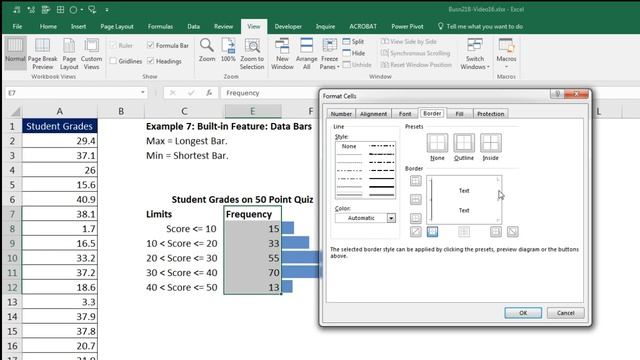
Task: Hide the current window
Action: click(x=353, y=53)
